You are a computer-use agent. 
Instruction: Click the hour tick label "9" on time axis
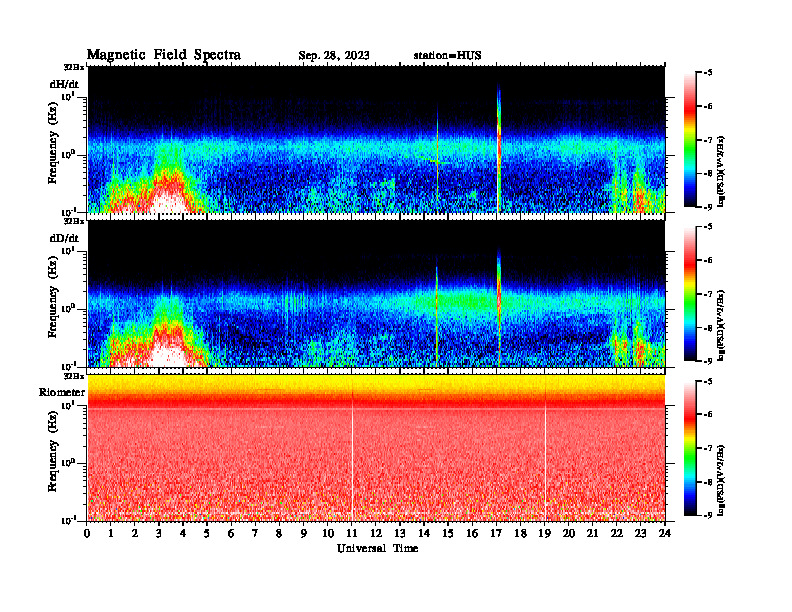[304, 534]
